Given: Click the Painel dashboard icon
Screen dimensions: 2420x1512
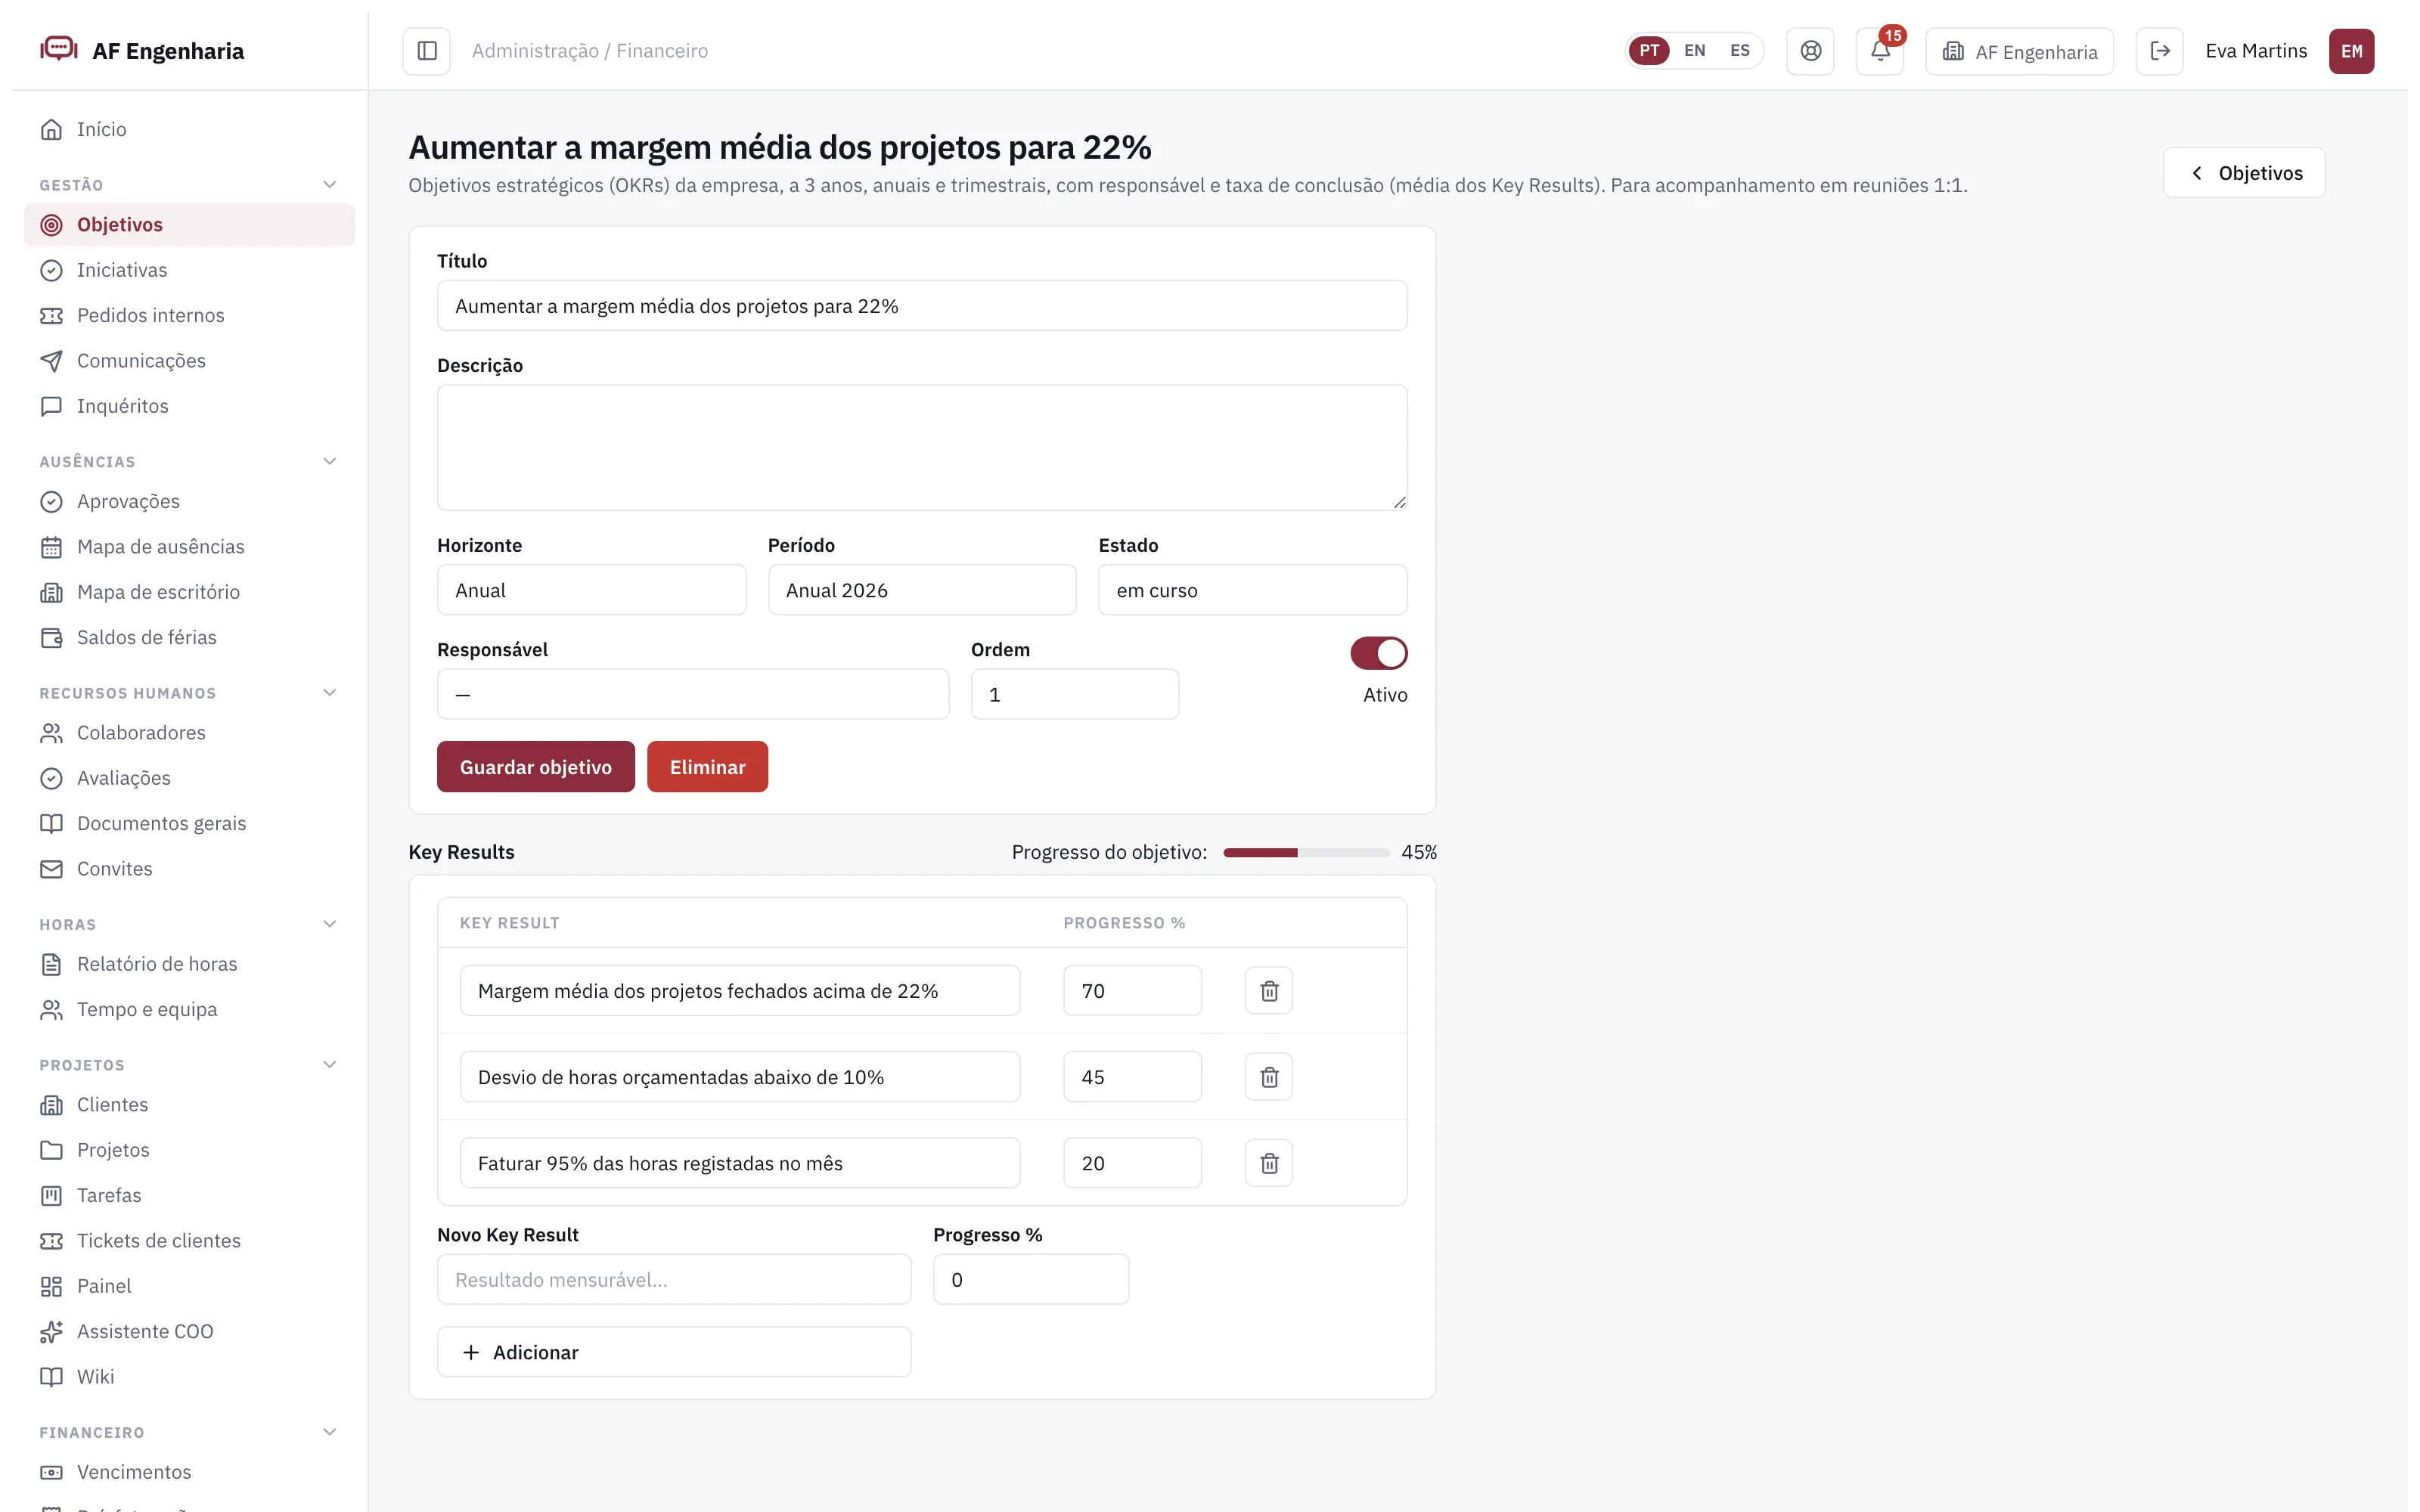Looking at the screenshot, I should 51,1286.
